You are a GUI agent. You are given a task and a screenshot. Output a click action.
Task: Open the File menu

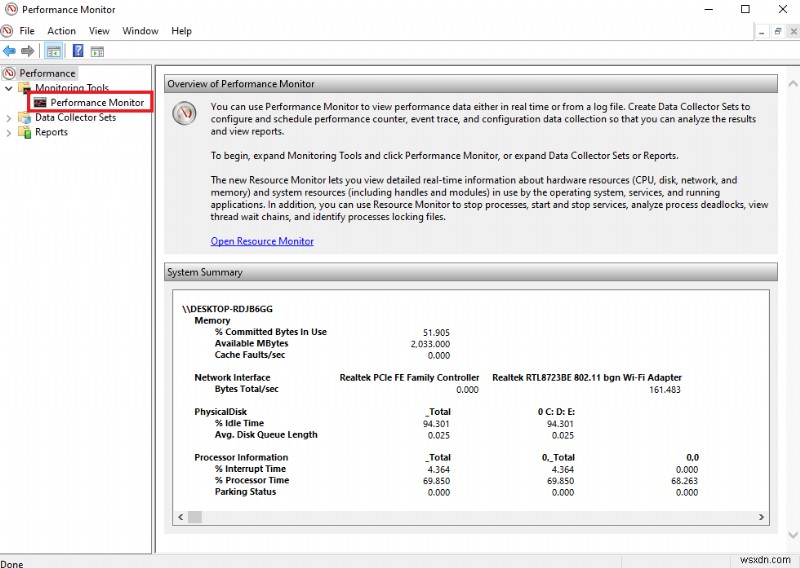[x=27, y=31]
